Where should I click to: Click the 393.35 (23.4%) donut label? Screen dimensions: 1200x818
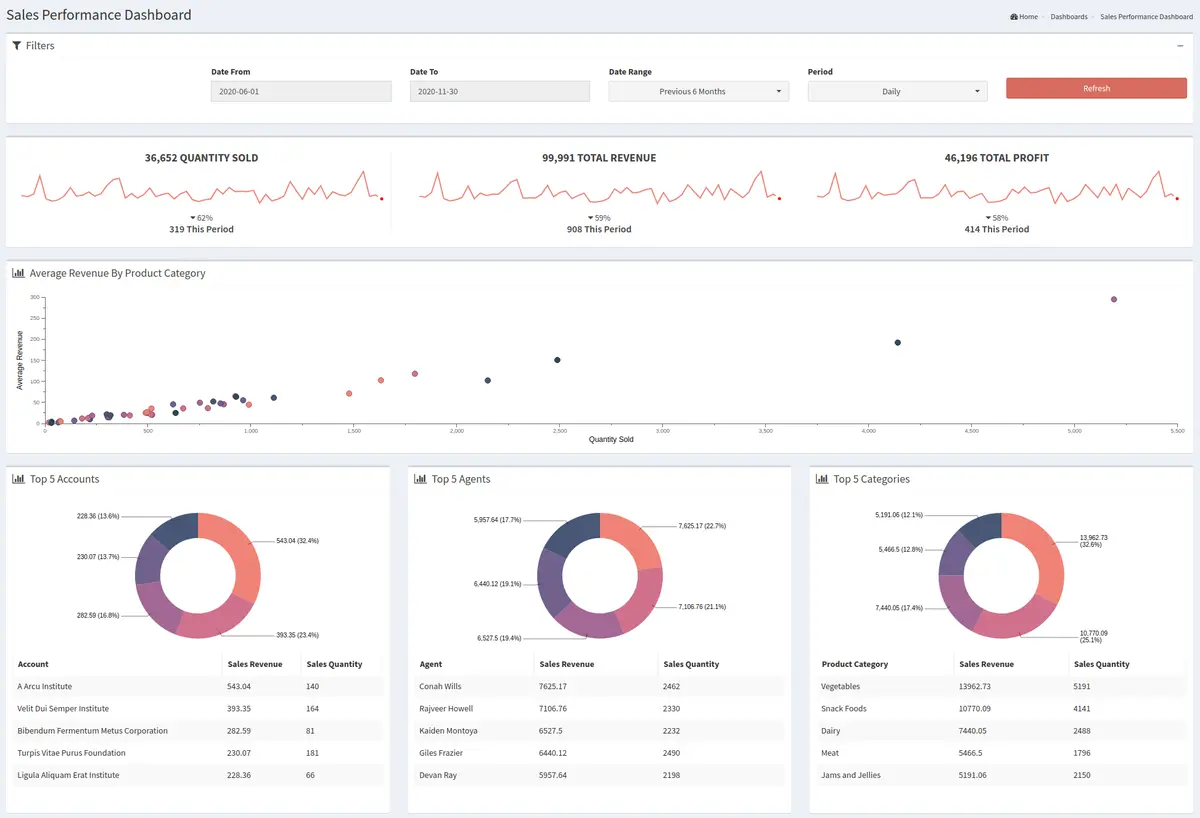click(298, 635)
